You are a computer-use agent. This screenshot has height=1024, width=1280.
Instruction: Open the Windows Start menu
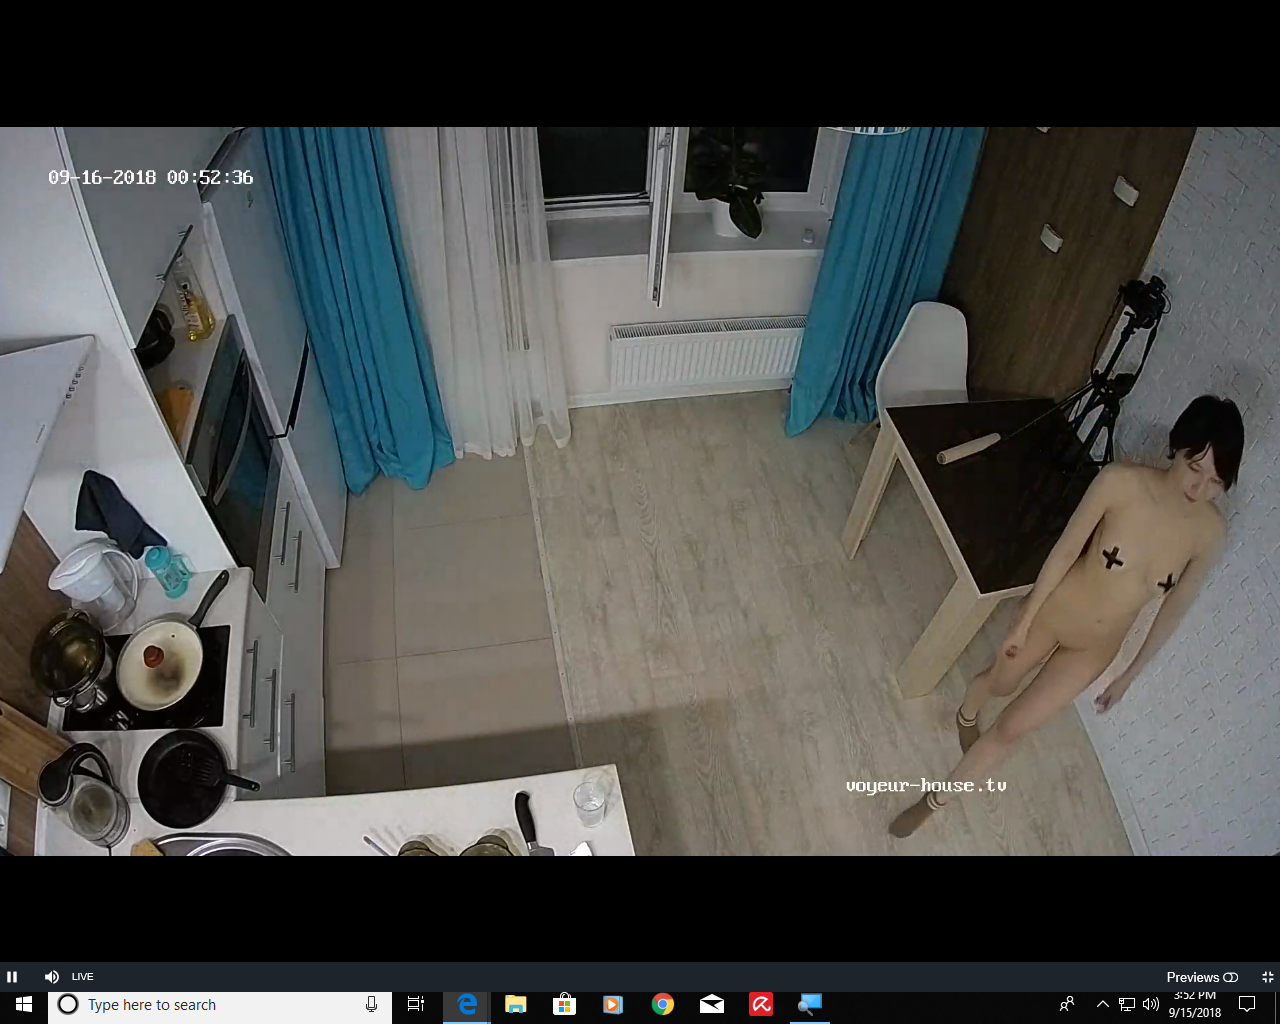pyautogui.click(x=23, y=1005)
